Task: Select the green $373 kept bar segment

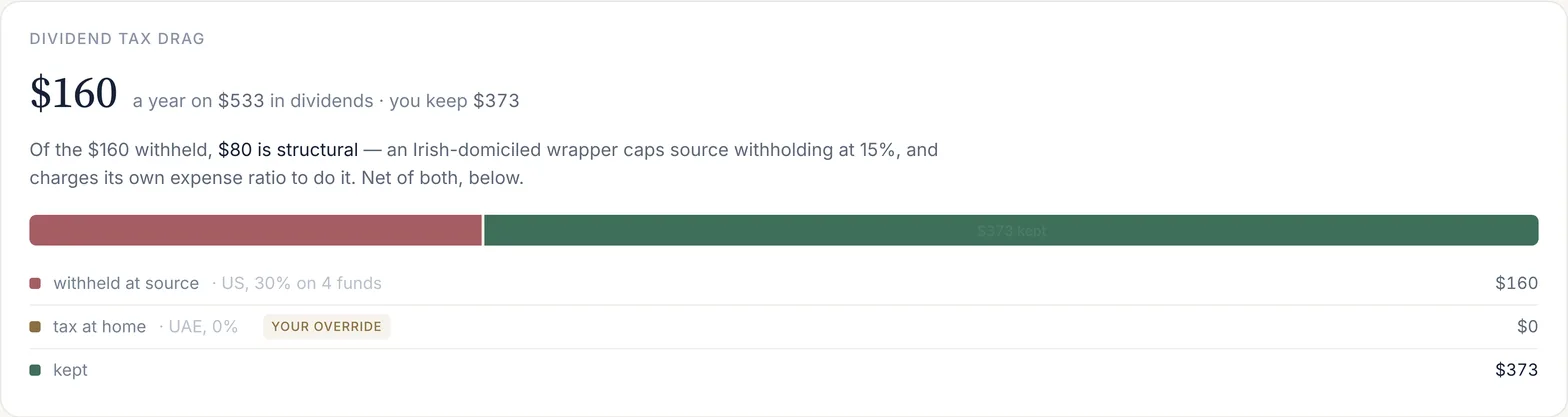Action: click(1011, 230)
